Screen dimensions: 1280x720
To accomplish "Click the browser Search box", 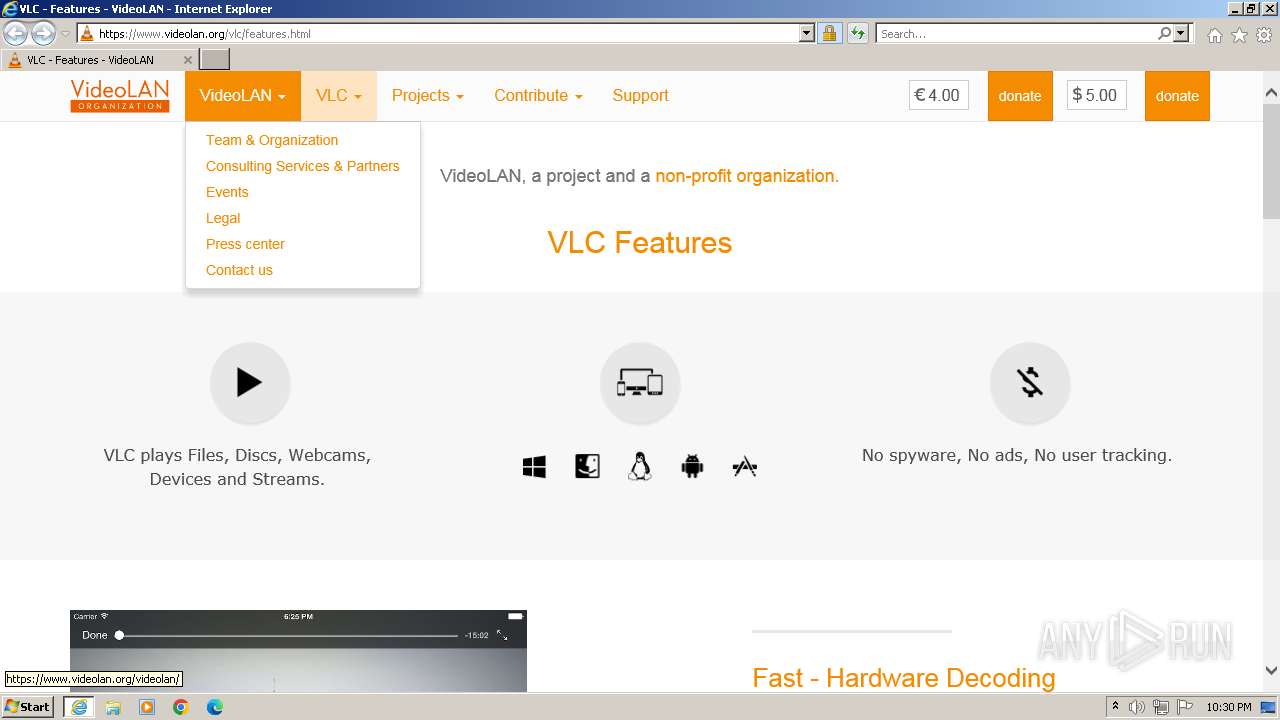I will 1016,33.
